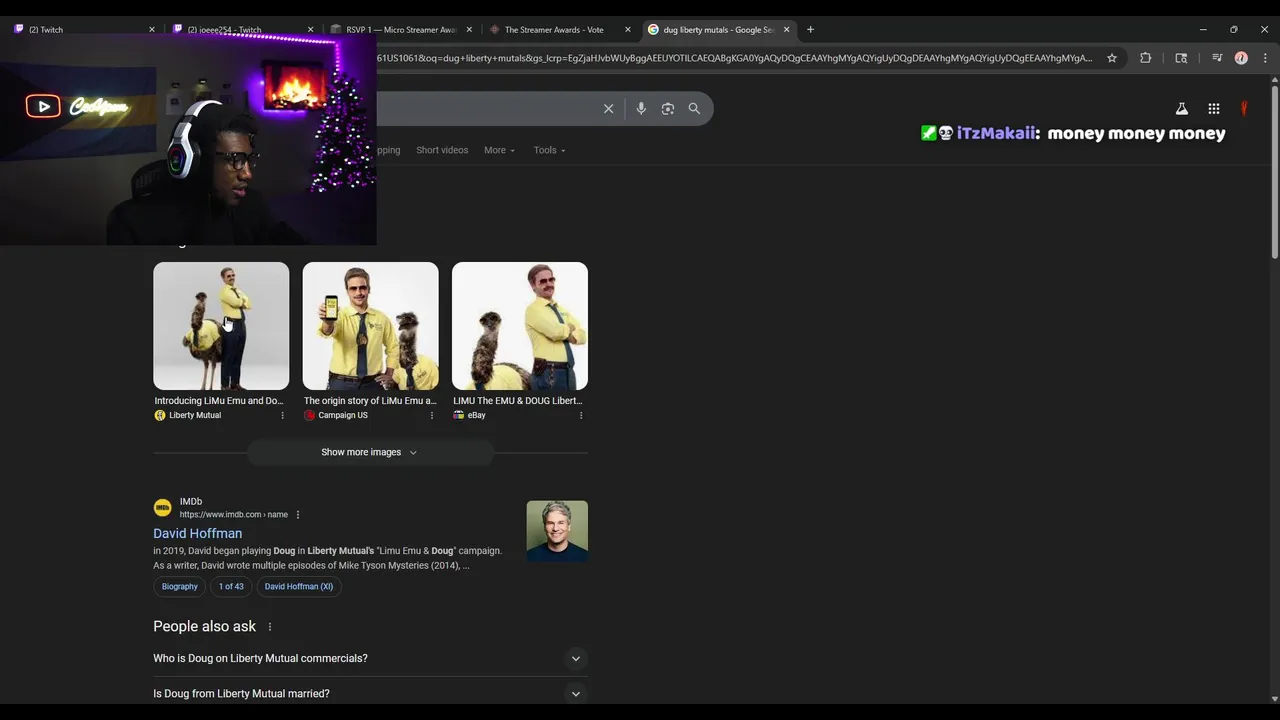Open options menu beside IMDb result

tap(298, 515)
